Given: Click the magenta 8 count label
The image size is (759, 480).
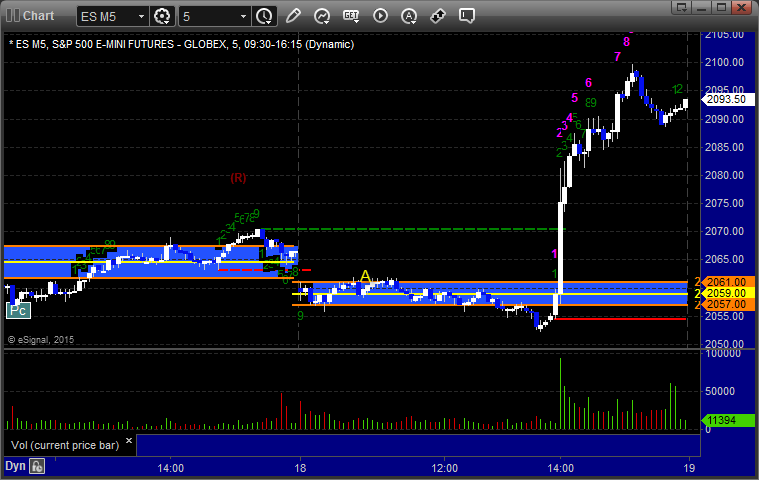Looking at the screenshot, I should tap(626, 42).
